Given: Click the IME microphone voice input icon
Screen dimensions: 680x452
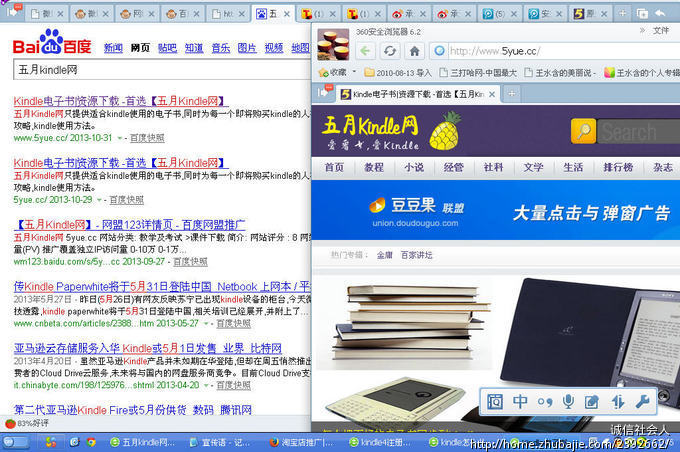Looking at the screenshot, I should pos(568,402).
